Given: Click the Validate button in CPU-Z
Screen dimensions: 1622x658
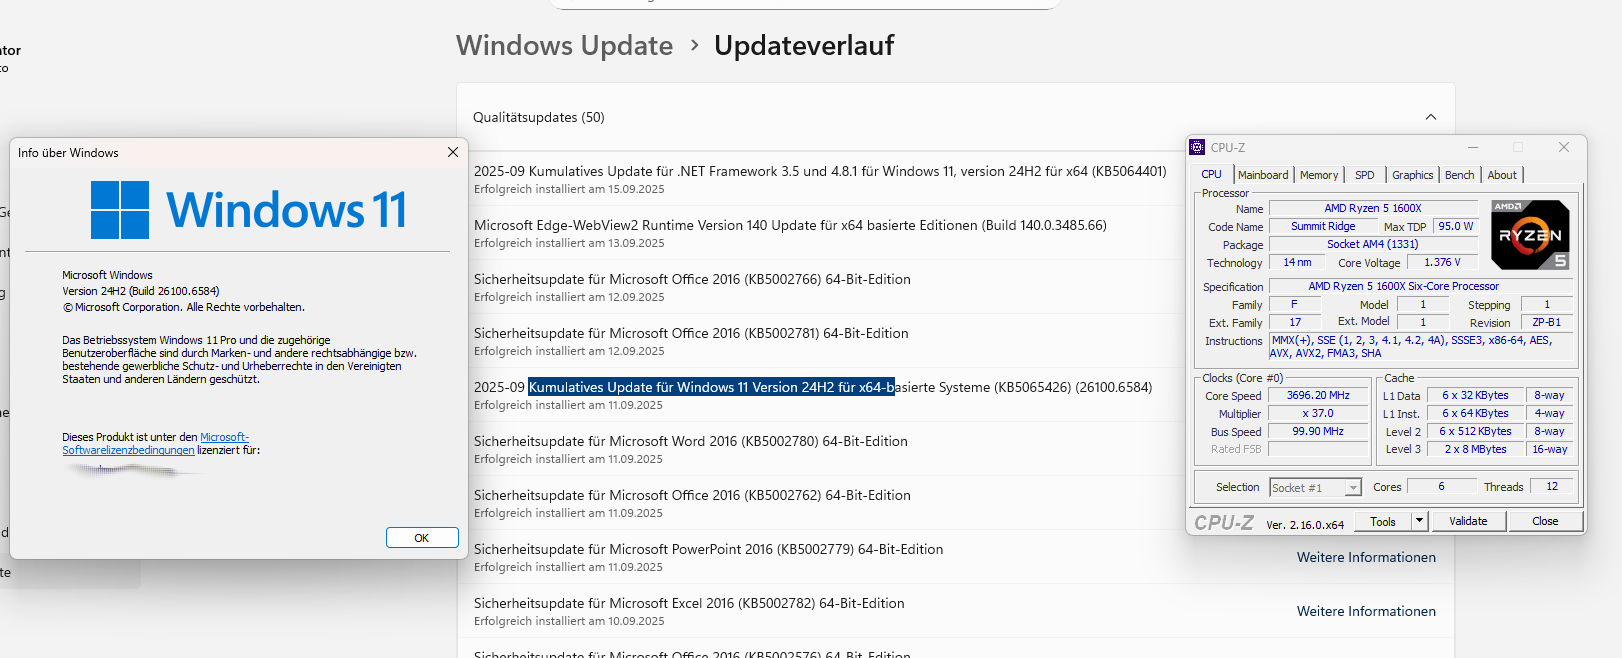Looking at the screenshot, I should (x=1468, y=521).
